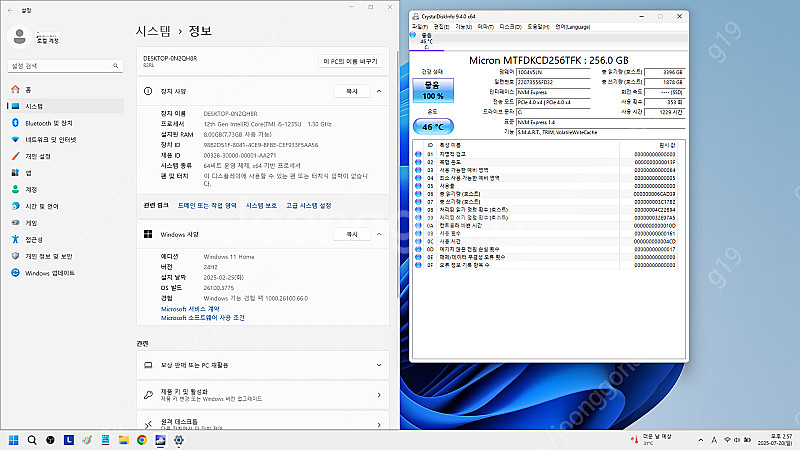Screen dimensions: 800x450
Task: Open File Explorer folder icon on taskbar
Action: tap(123, 440)
